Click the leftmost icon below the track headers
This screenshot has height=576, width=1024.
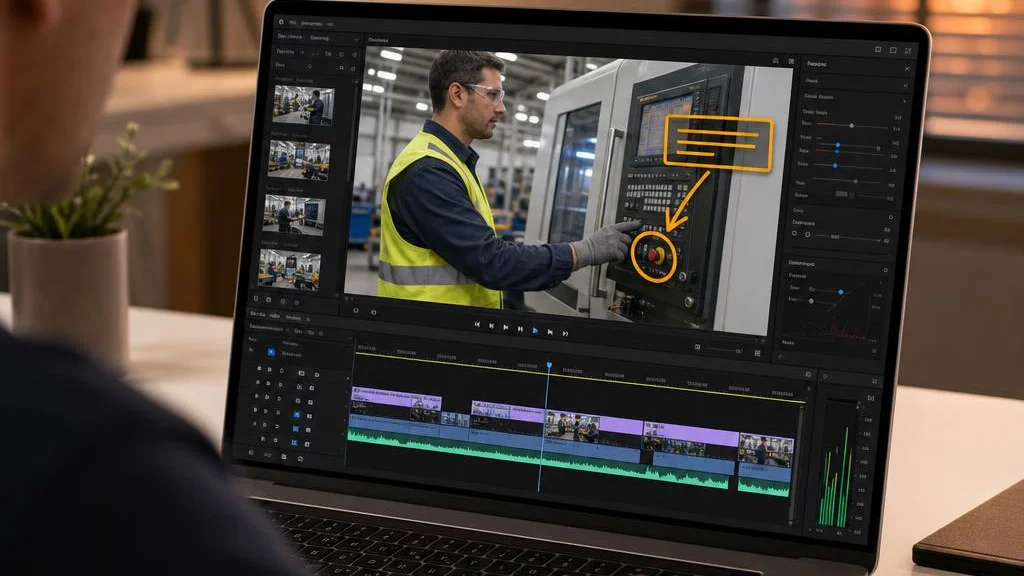(251, 452)
